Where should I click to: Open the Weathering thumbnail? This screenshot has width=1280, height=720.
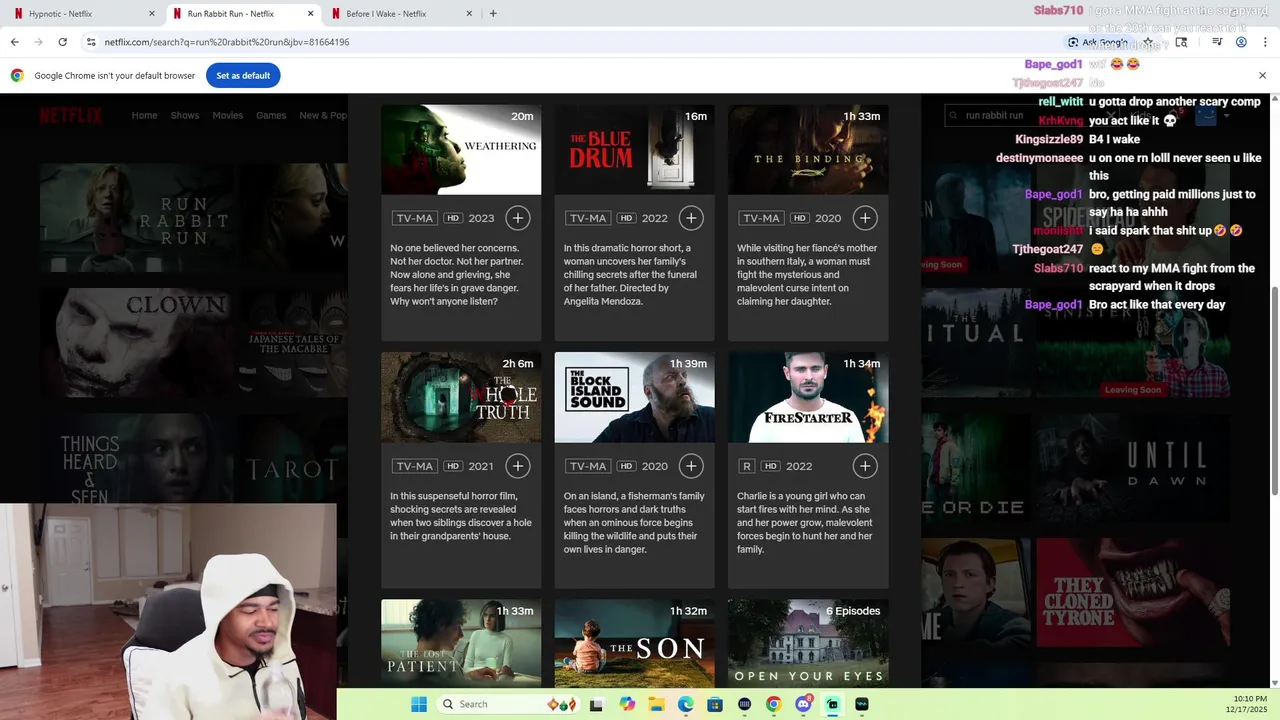(x=461, y=149)
